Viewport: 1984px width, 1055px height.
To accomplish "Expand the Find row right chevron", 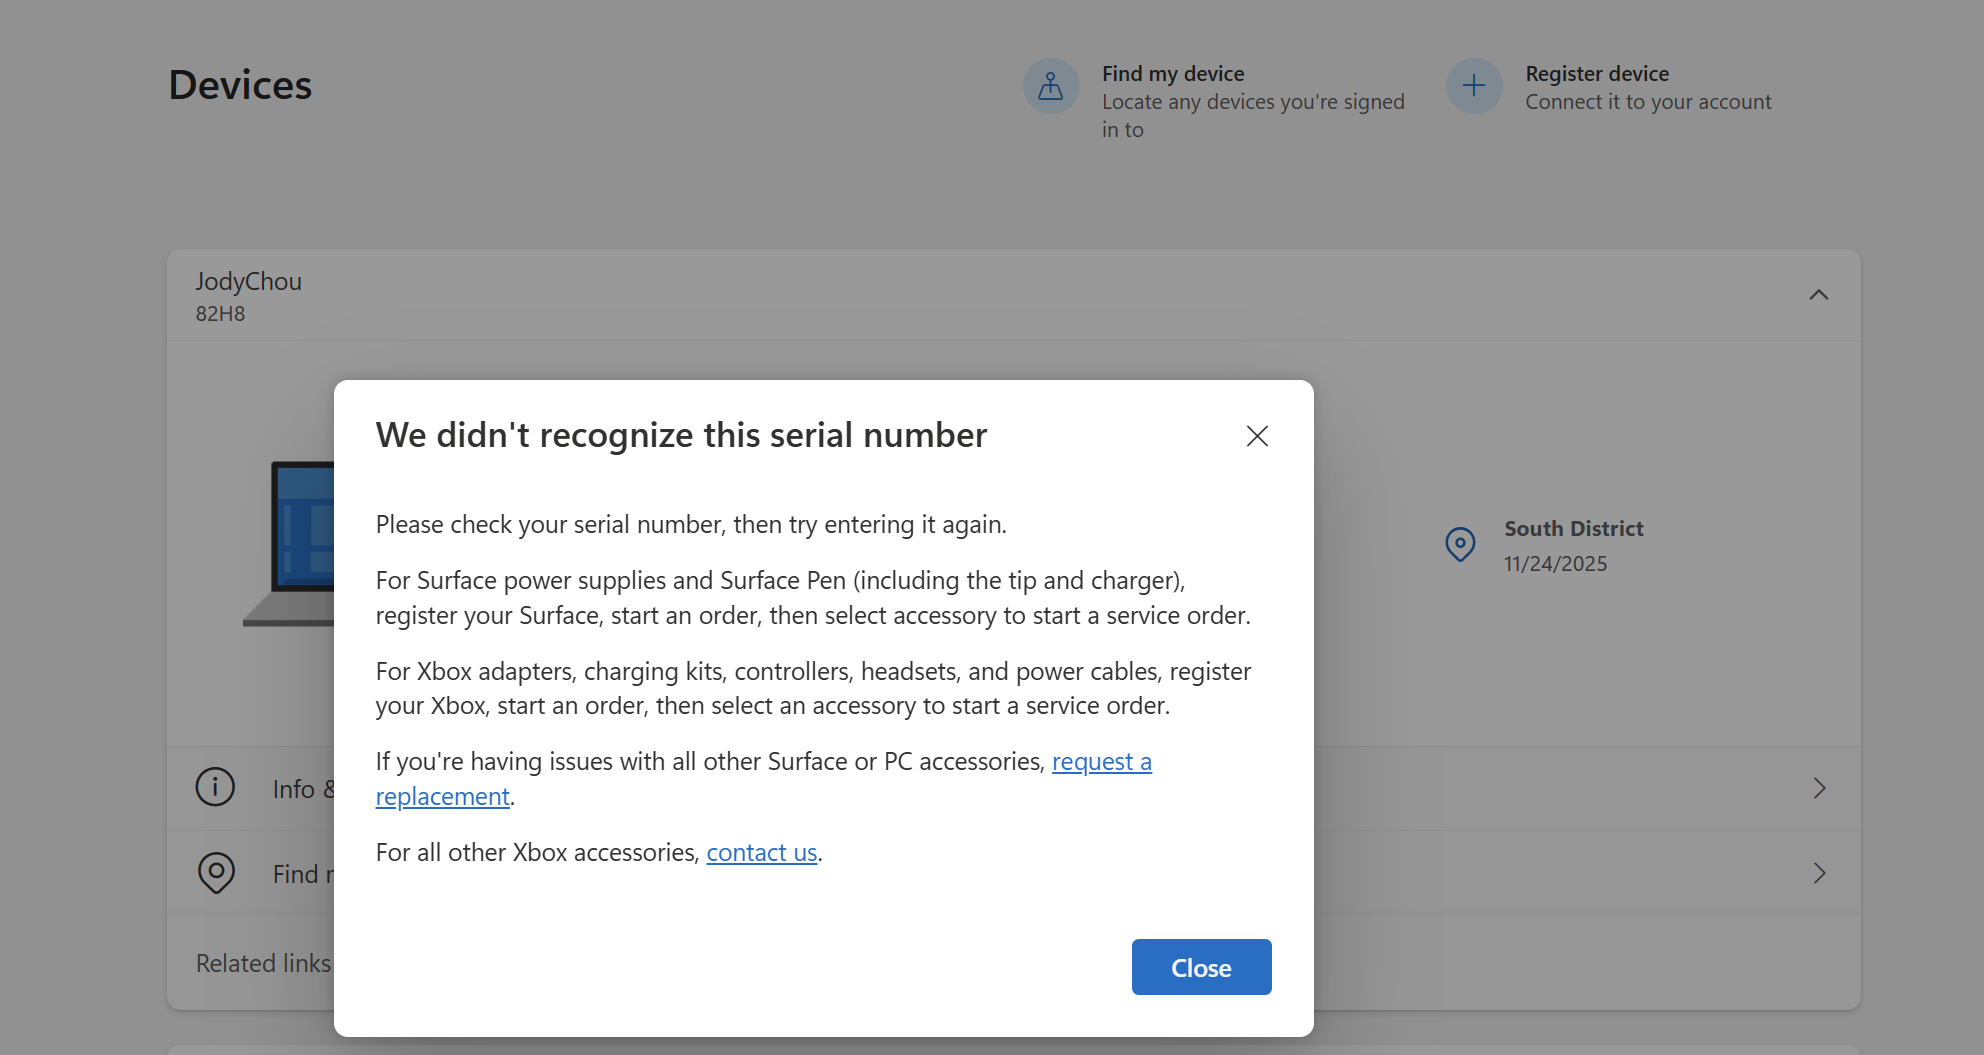I will point(1819,873).
